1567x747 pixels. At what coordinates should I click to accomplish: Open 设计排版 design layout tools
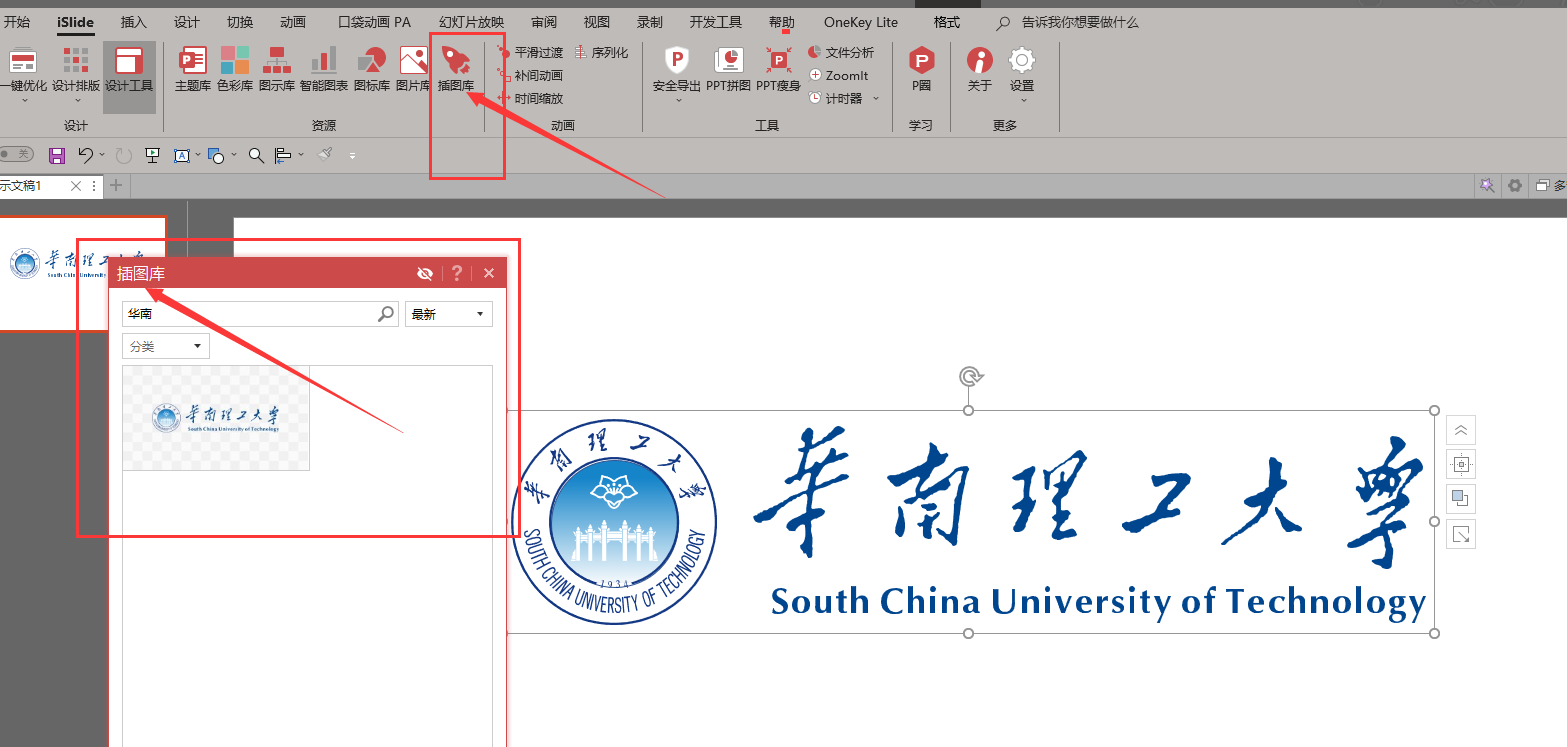tap(76, 73)
